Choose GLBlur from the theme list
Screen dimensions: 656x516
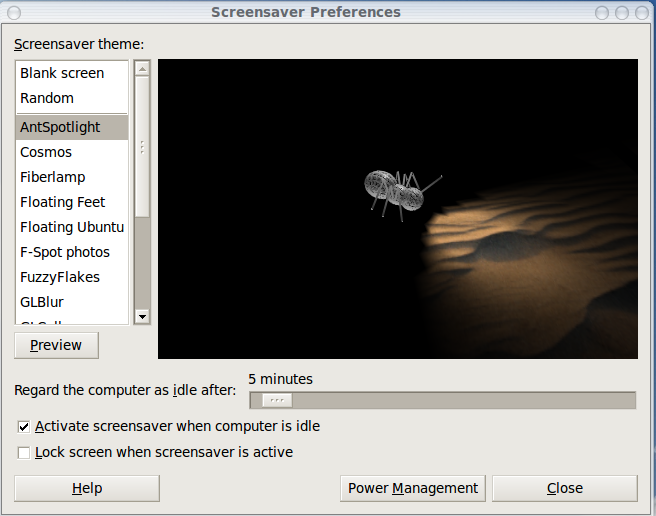coord(72,302)
